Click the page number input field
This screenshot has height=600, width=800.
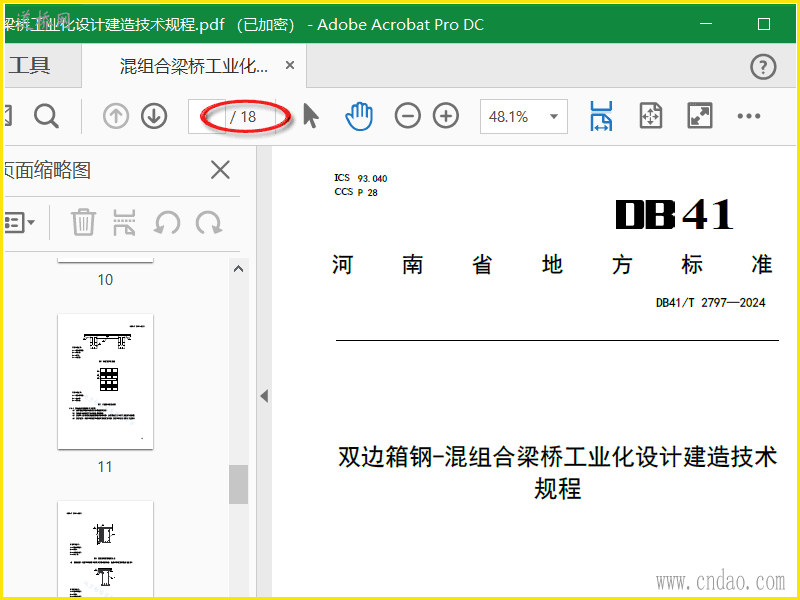[207, 117]
